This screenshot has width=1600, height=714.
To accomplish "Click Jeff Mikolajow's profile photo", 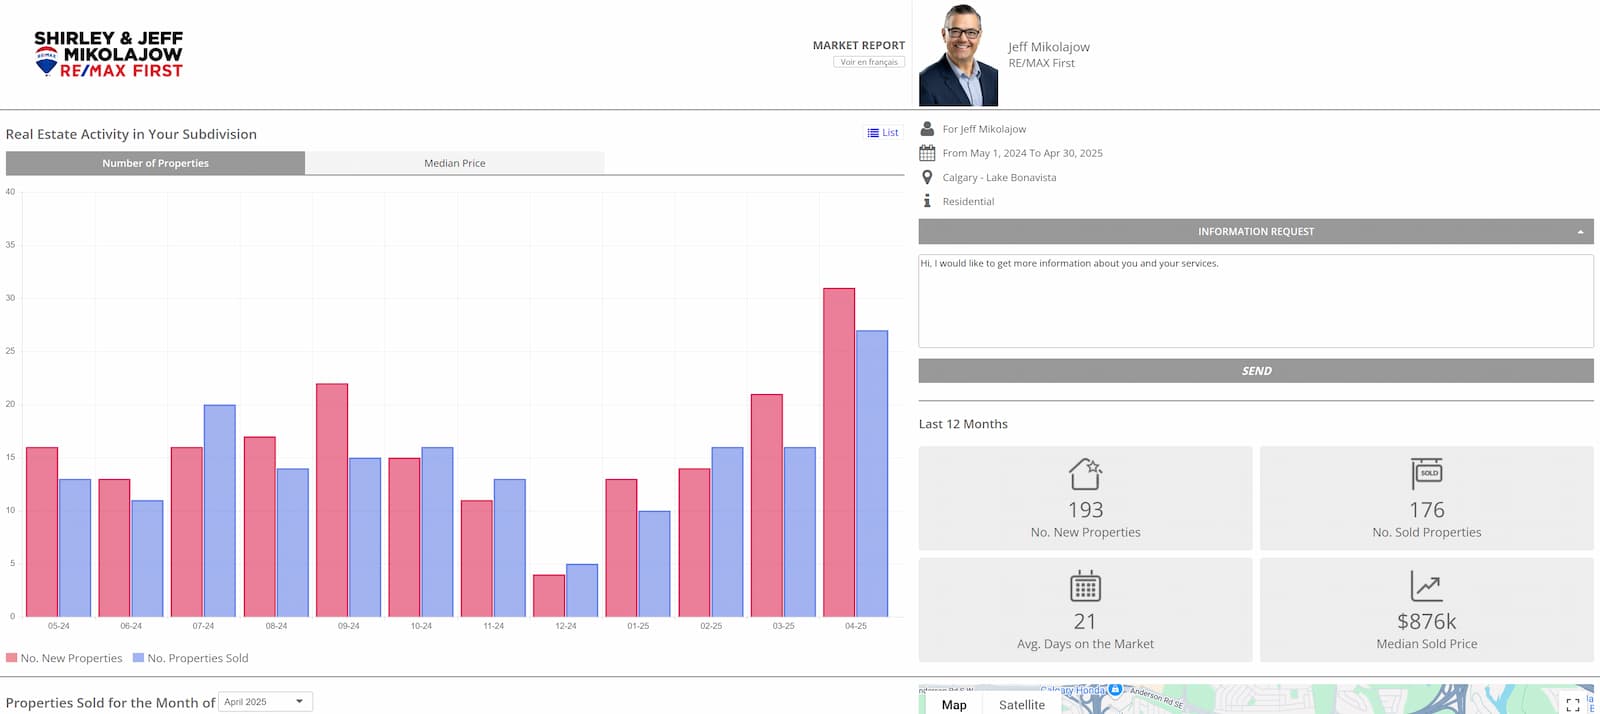I will 958,55.
